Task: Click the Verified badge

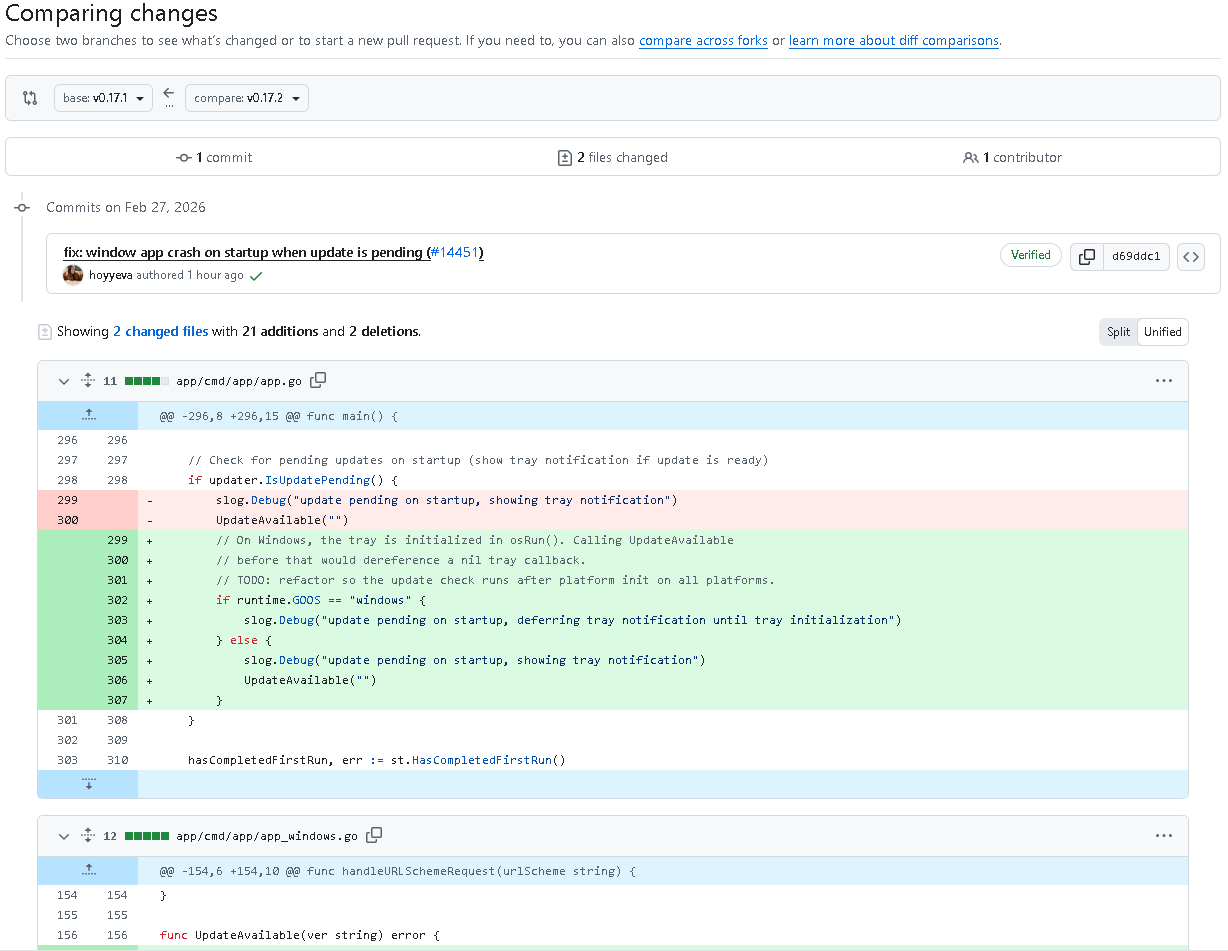Action: (1030, 255)
